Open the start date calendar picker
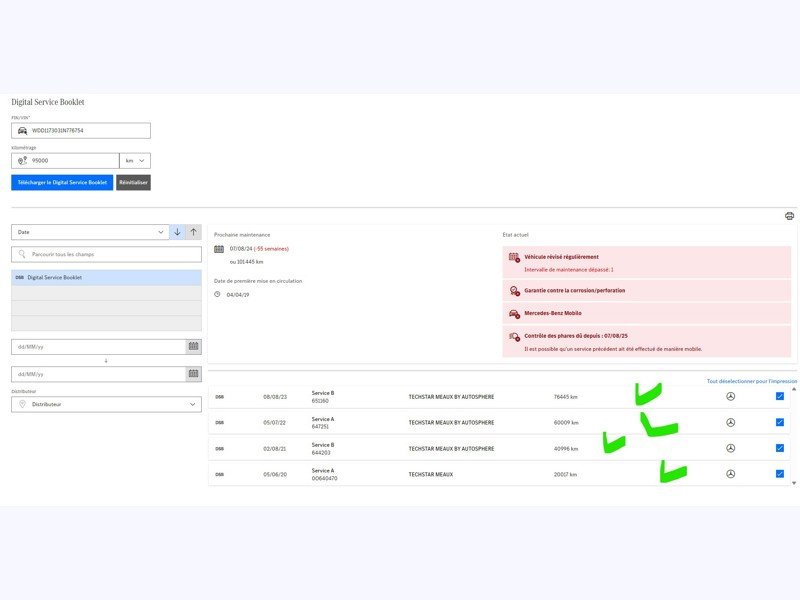800x600 pixels. [193, 347]
